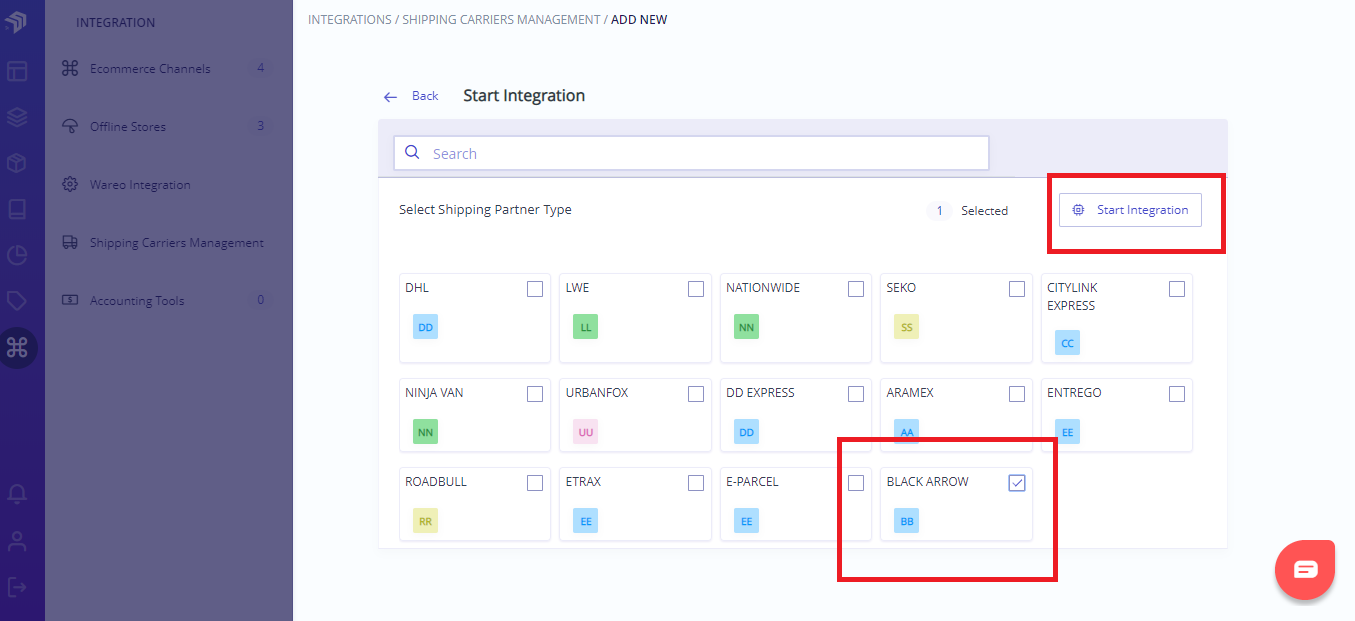Open the dashboard layout icon in the sidebar
Image resolution: width=1355 pixels, height=621 pixels.
point(16,71)
